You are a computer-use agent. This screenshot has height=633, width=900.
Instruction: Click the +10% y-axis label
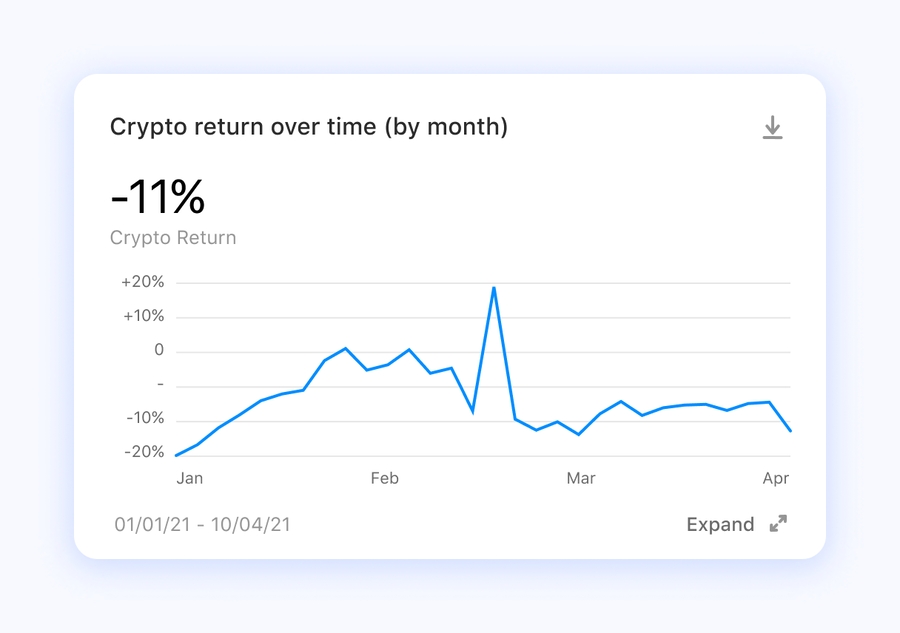[x=142, y=317]
